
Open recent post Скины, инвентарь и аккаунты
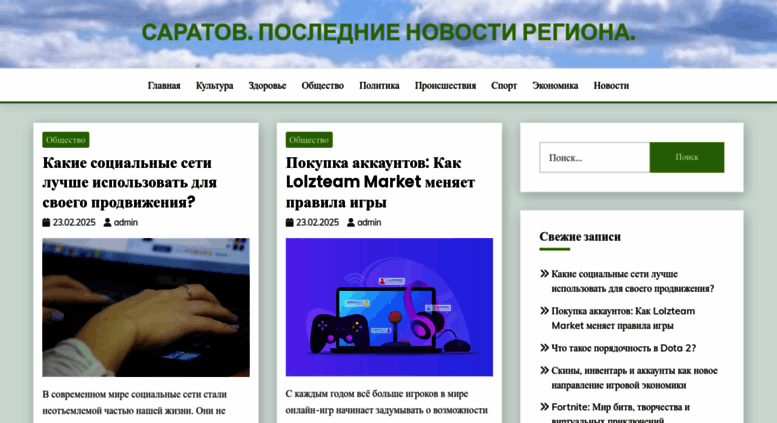[634, 378]
